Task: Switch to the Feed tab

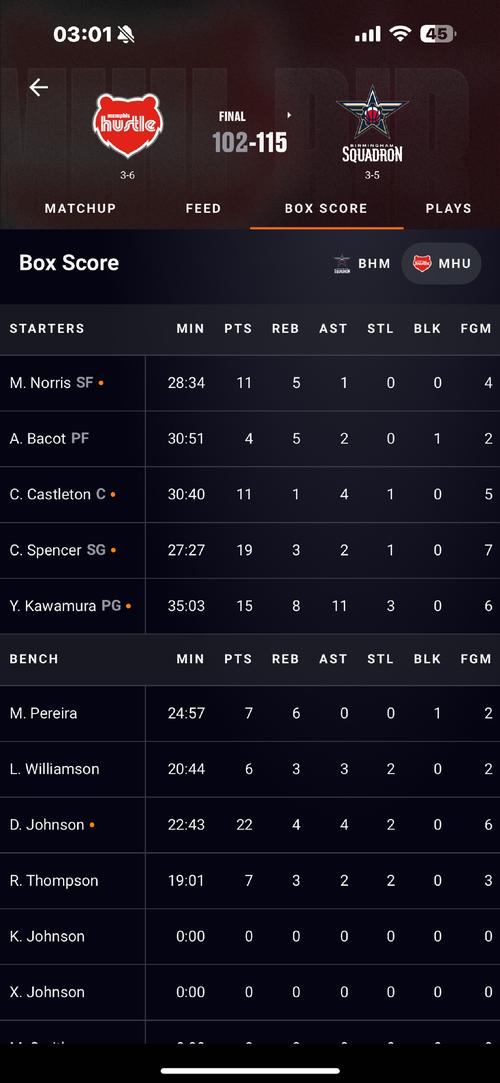Action: click(203, 208)
